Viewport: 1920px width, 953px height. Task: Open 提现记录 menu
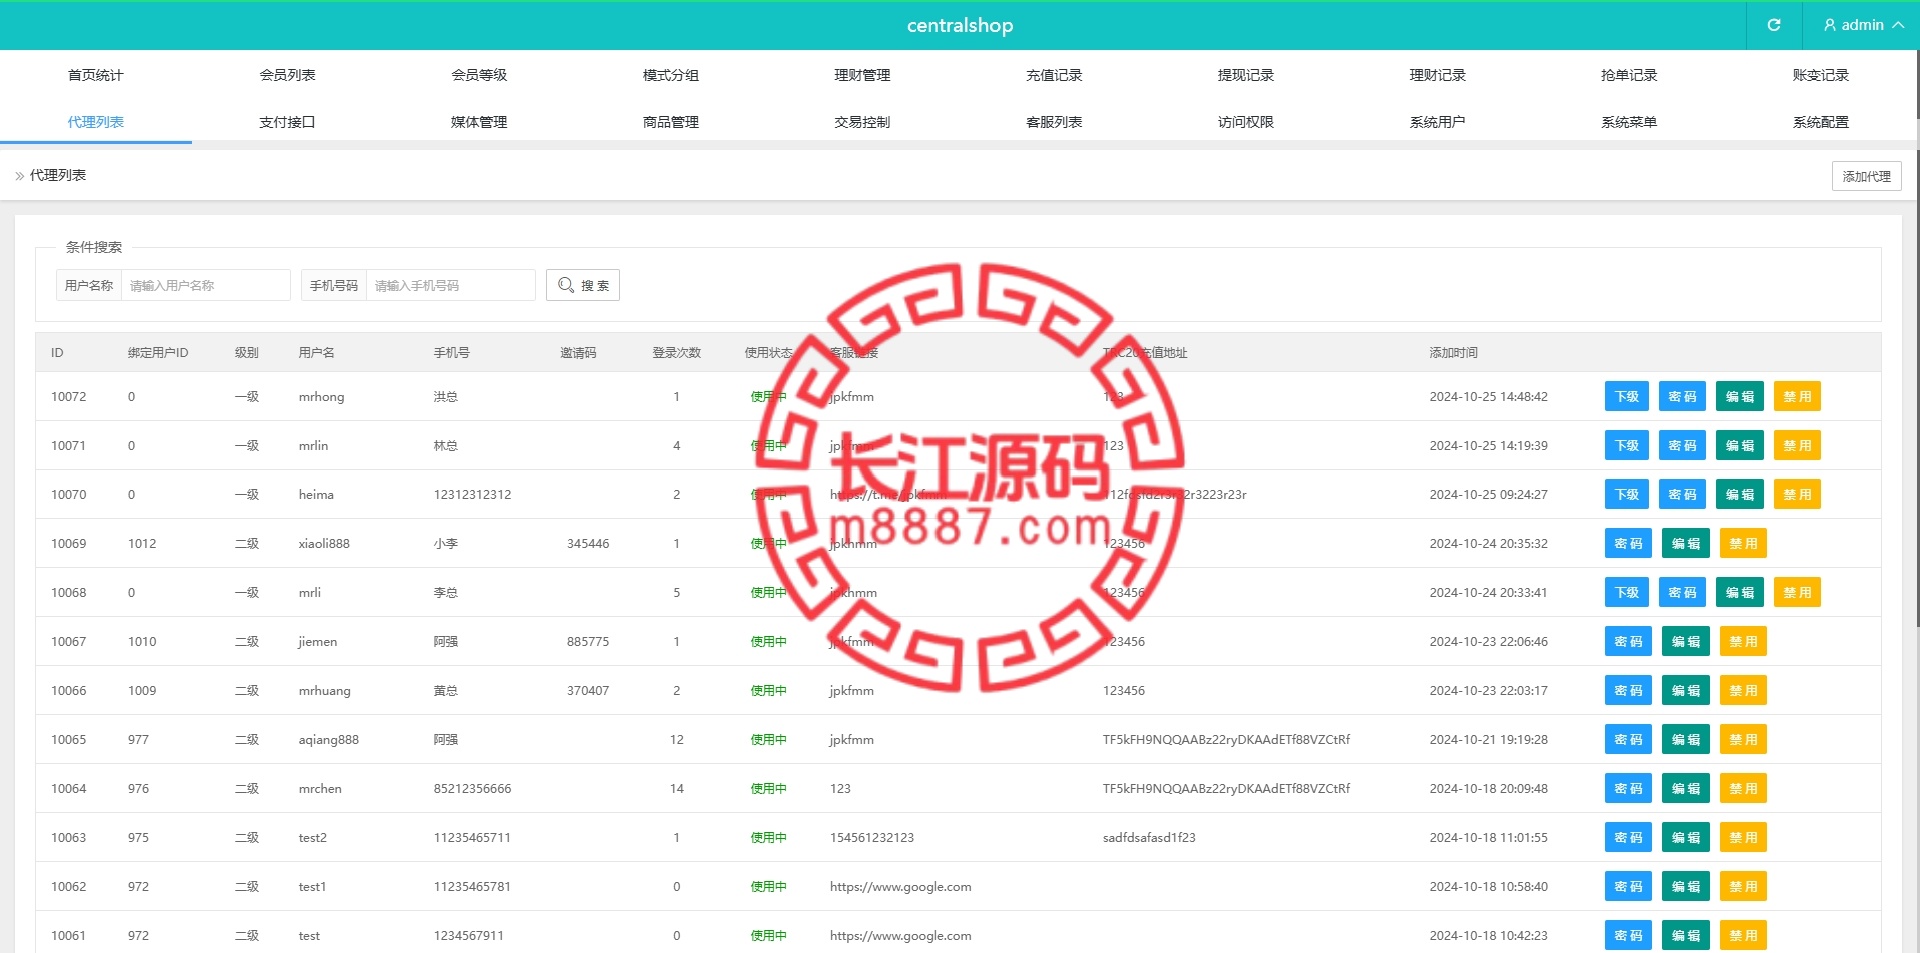[1246, 75]
